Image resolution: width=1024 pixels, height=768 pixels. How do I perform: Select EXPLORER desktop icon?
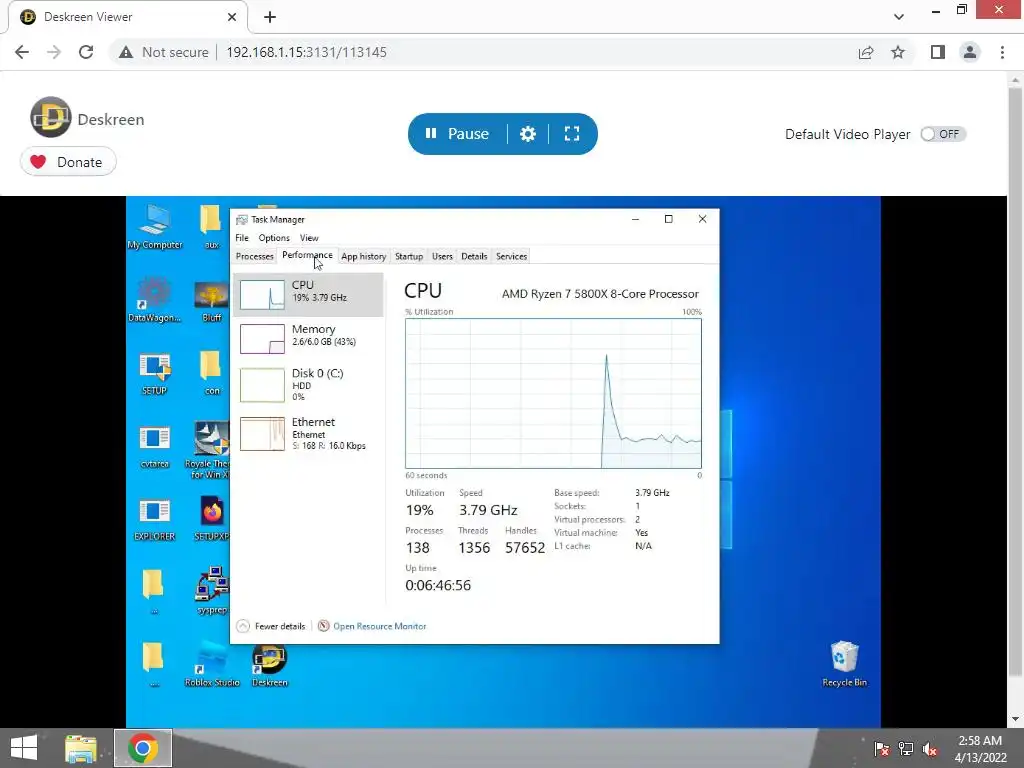(x=155, y=520)
